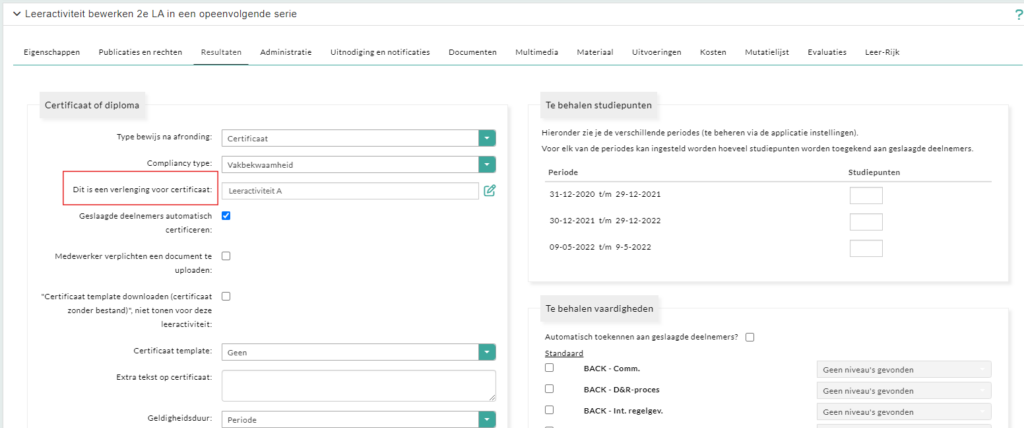This screenshot has height=428, width=1024.
Task: Click the edit icon beside Leeractiviteit A field
Action: pyautogui.click(x=490, y=190)
